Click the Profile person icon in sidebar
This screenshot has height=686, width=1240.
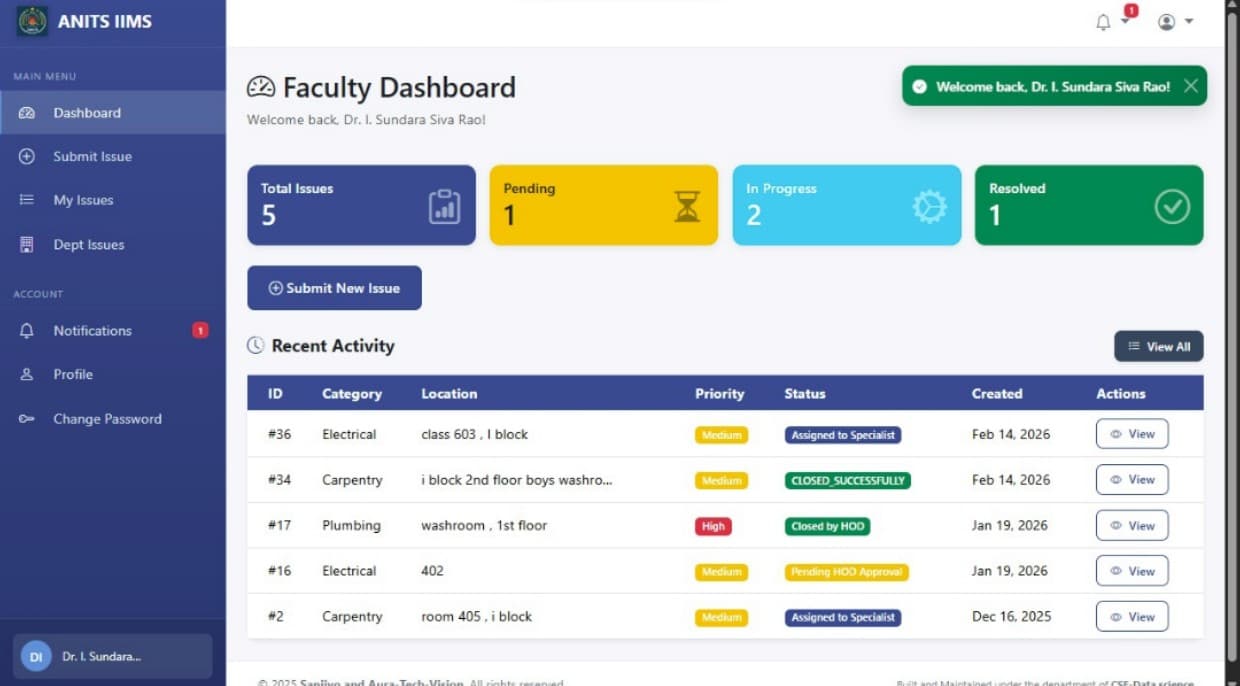coord(27,374)
